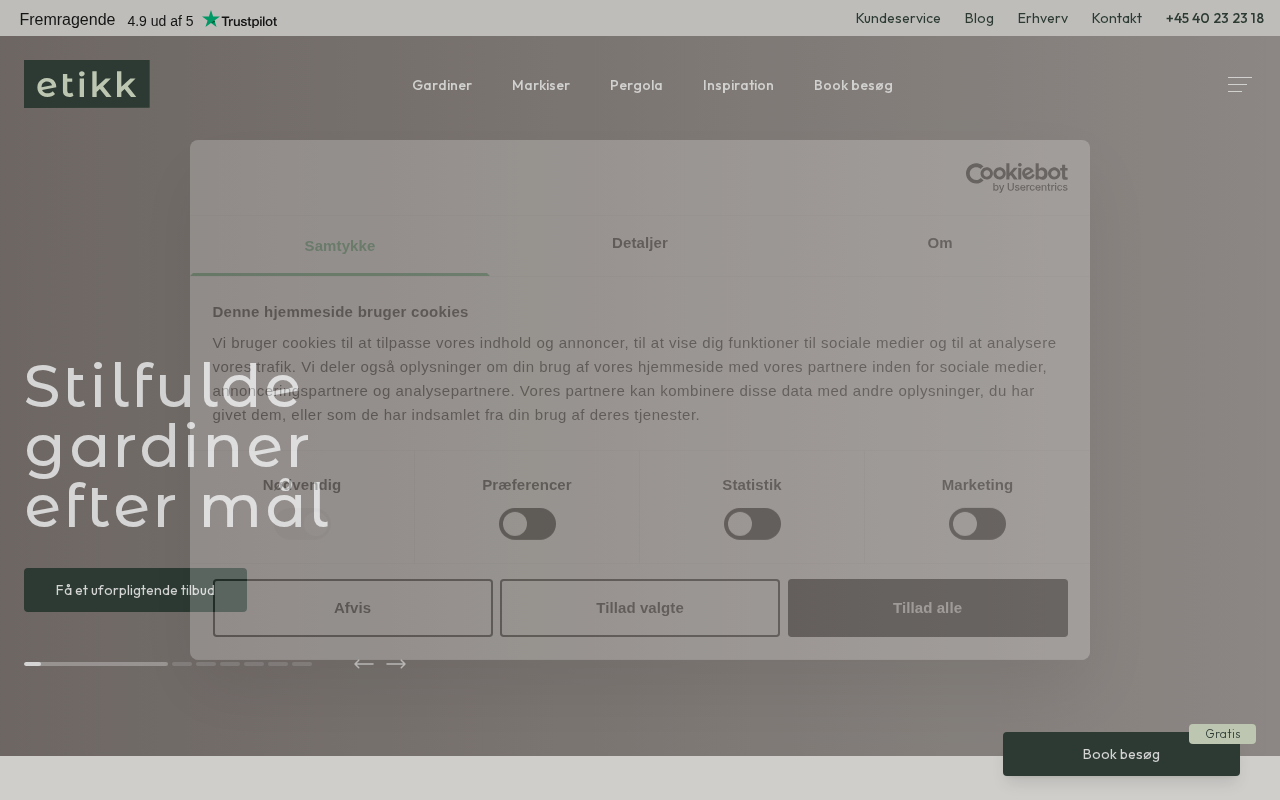Image resolution: width=1280 pixels, height=800 pixels.
Task: Open the Kontakt link
Action: 1117,18
